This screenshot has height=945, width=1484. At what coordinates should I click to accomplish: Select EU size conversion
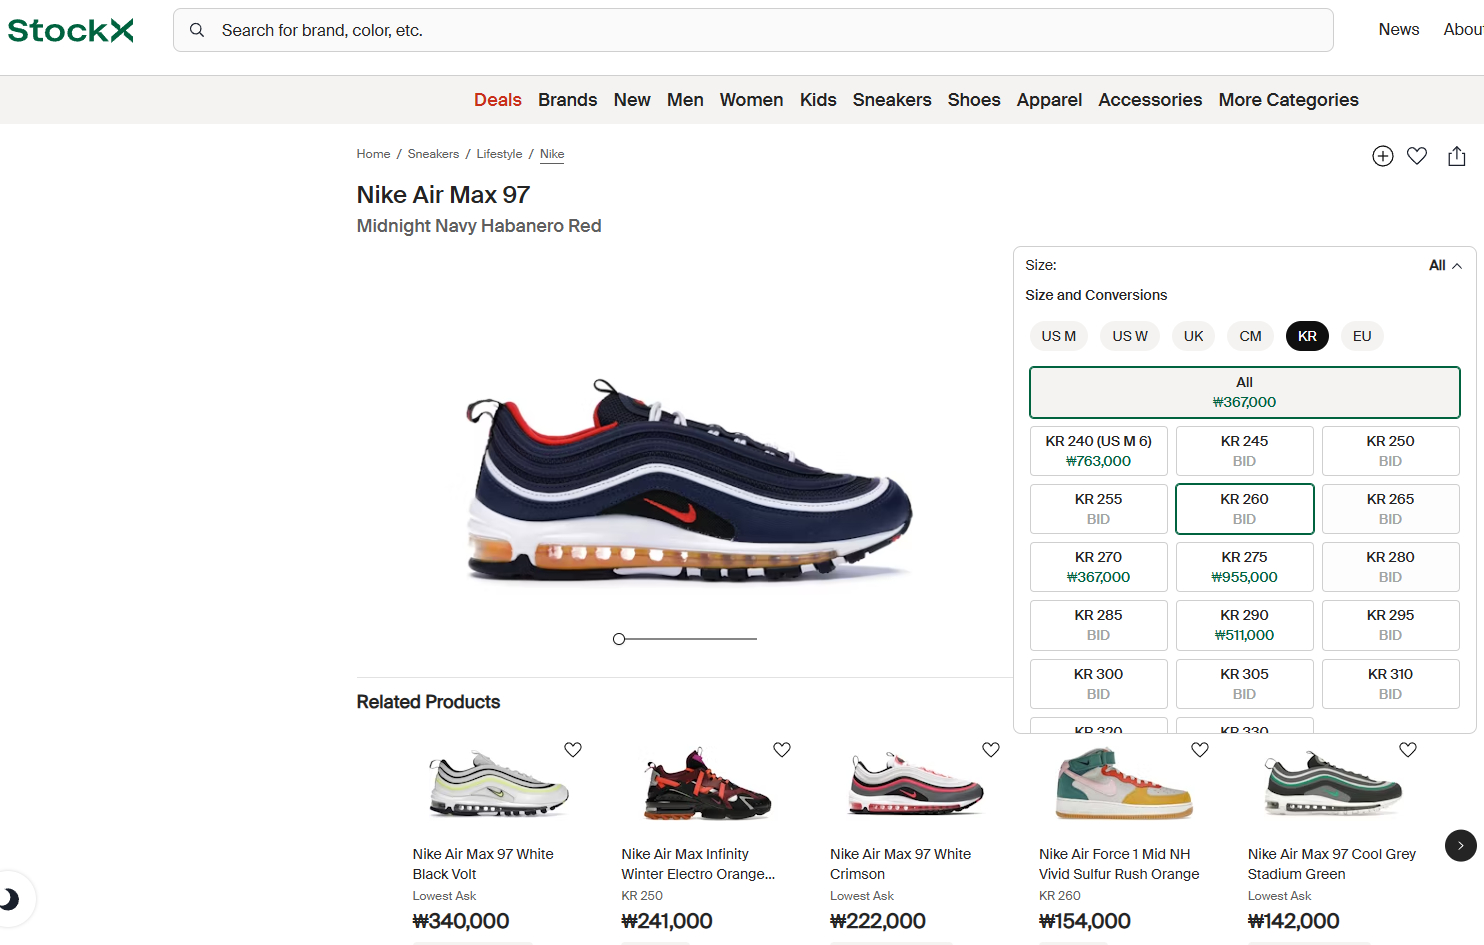pos(1361,336)
